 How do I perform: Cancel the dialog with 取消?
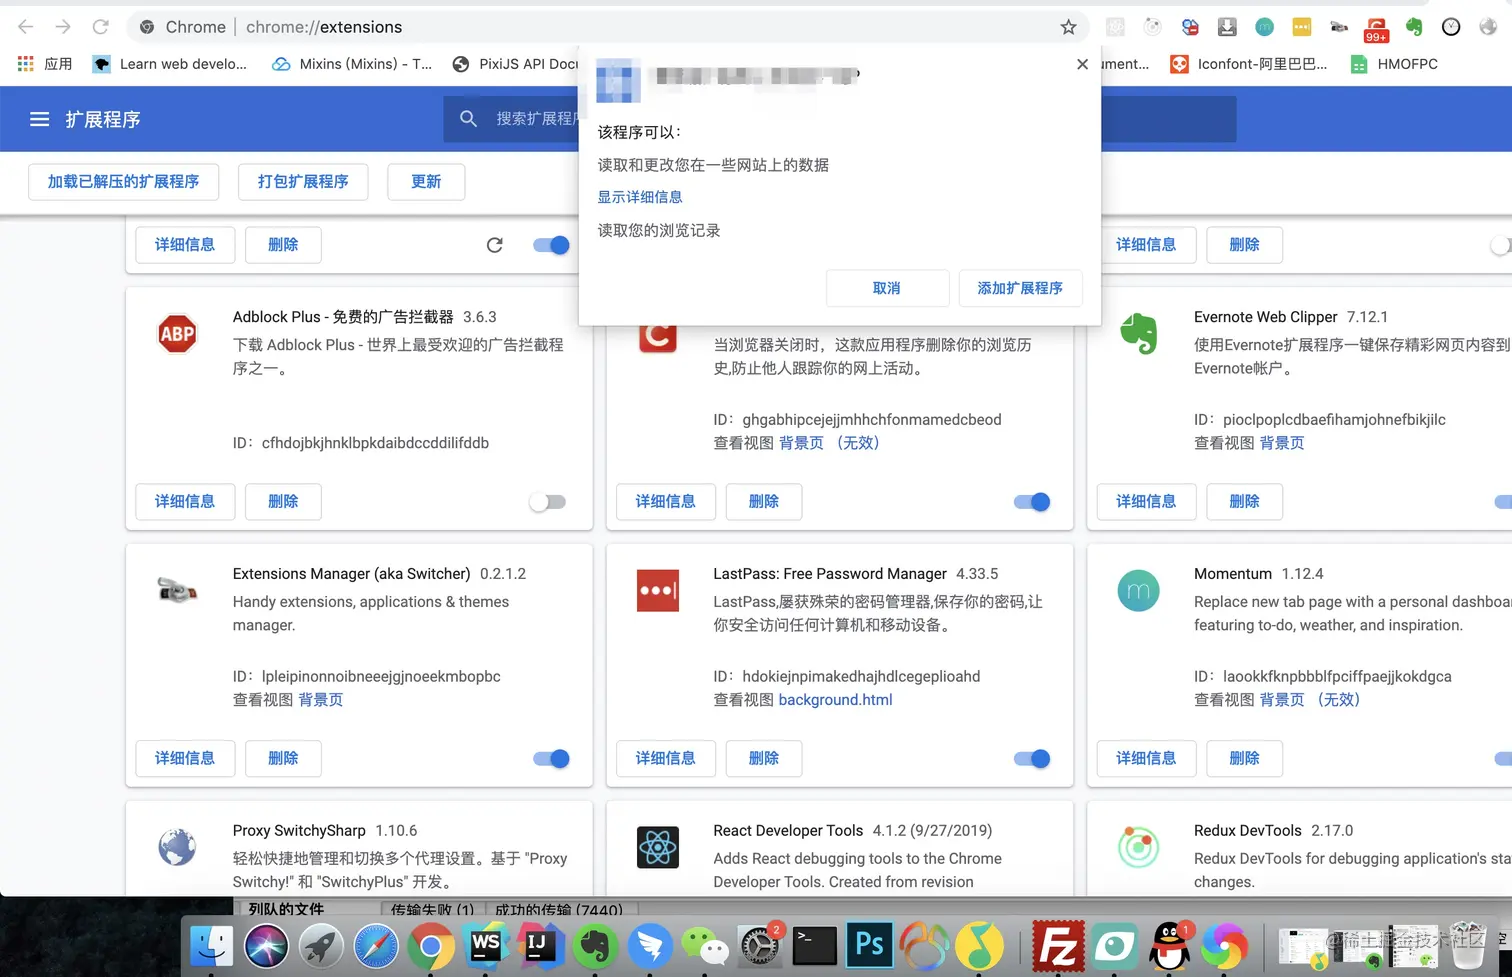pyautogui.click(x=887, y=288)
